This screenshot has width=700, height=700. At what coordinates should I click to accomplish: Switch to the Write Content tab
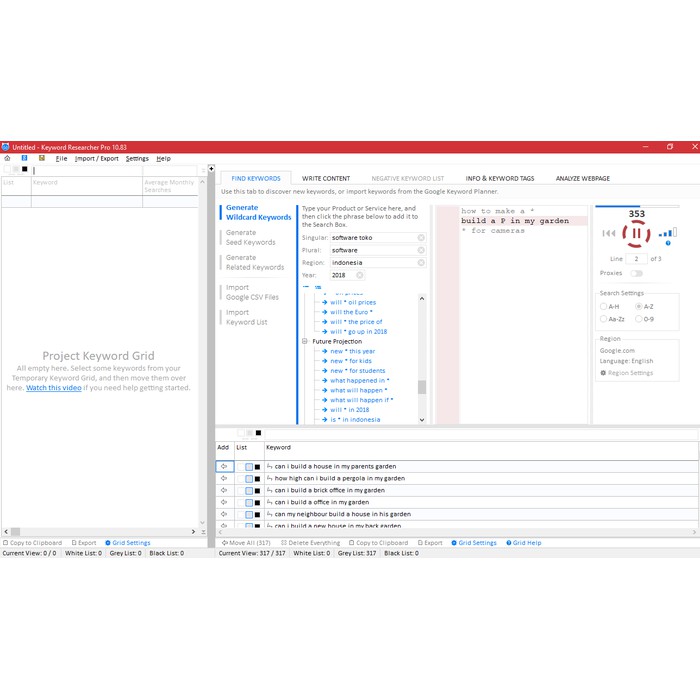326,178
